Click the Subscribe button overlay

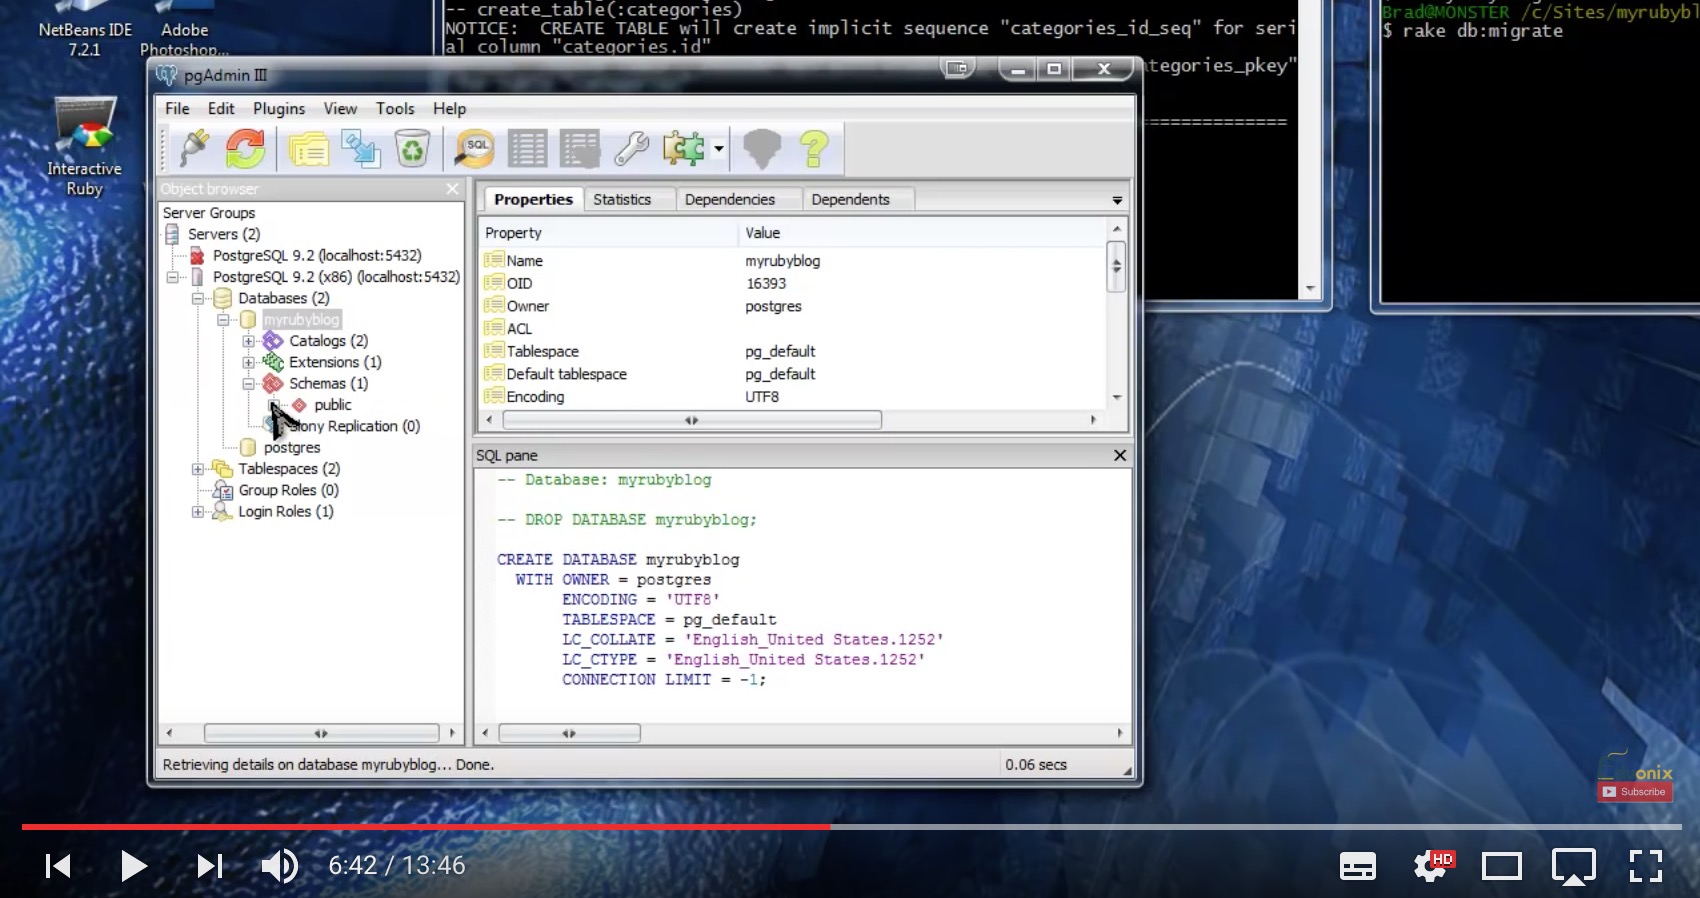click(1635, 792)
